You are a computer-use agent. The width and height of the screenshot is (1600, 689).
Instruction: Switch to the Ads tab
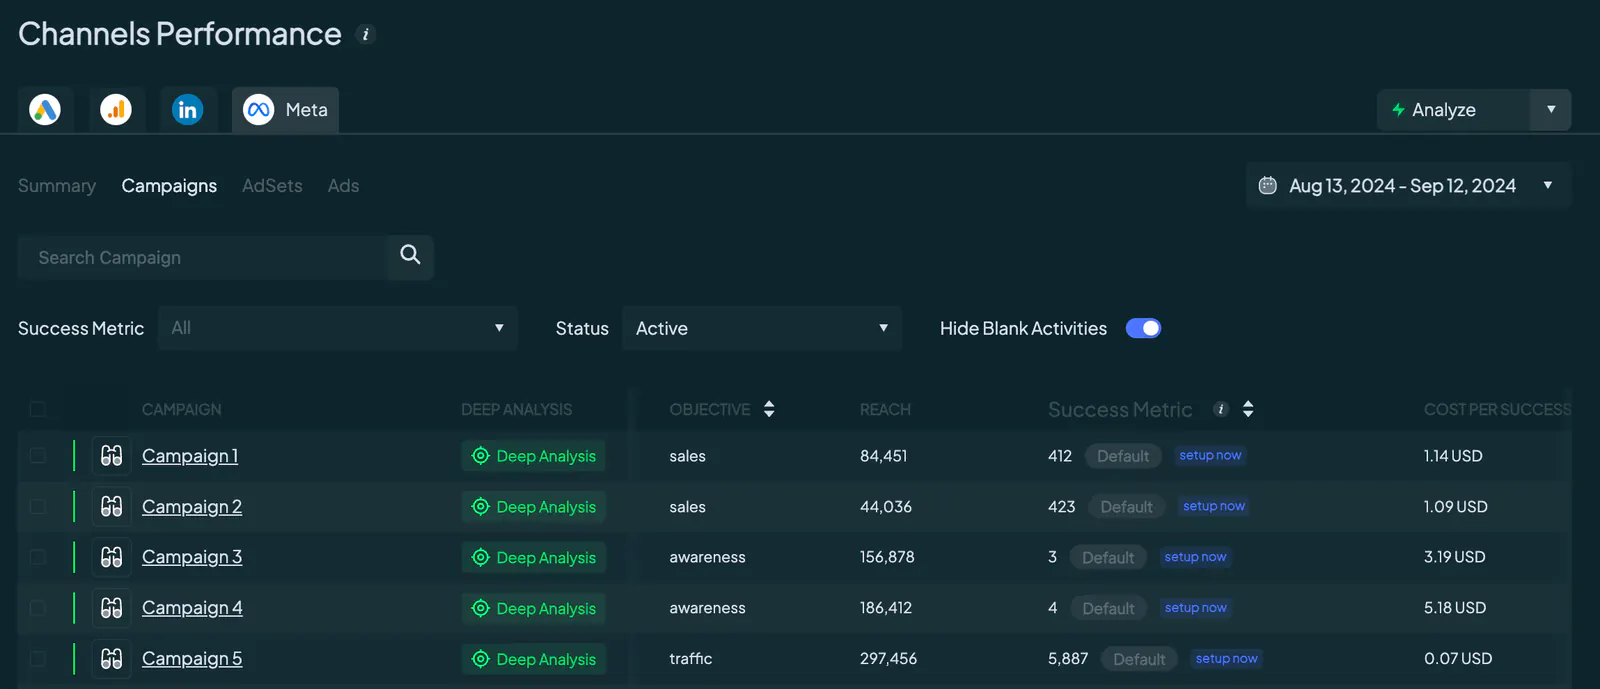[x=343, y=186]
